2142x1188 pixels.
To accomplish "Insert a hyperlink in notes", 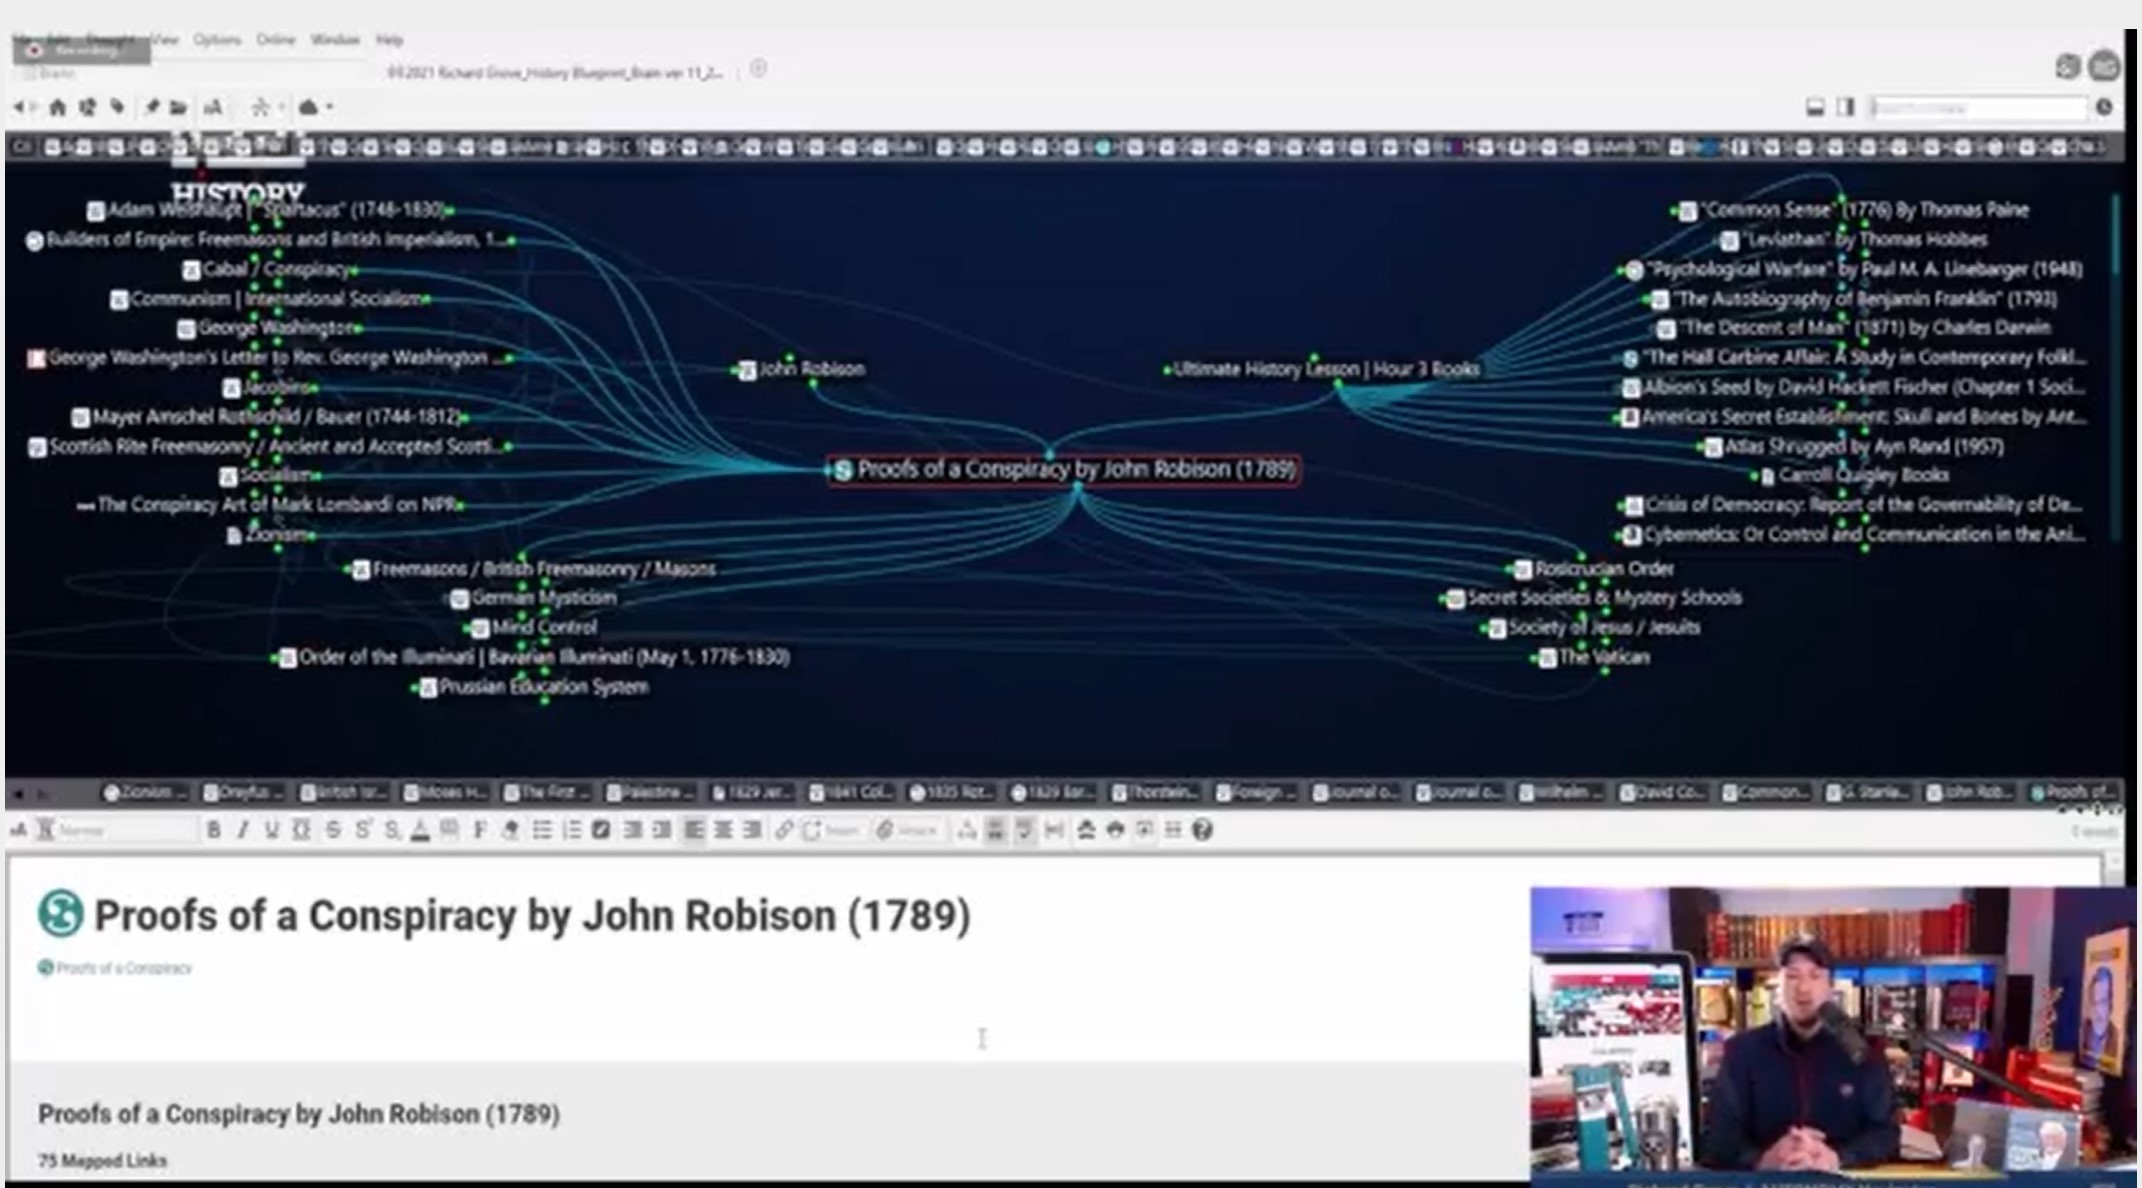I will 784,830.
